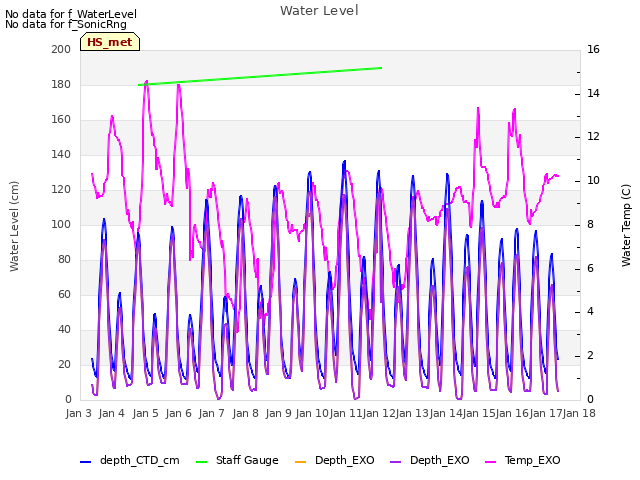Click the Jan 15 x-axis tick label
This screenshot has width=640, height=480.
click(x=479, y=413)
